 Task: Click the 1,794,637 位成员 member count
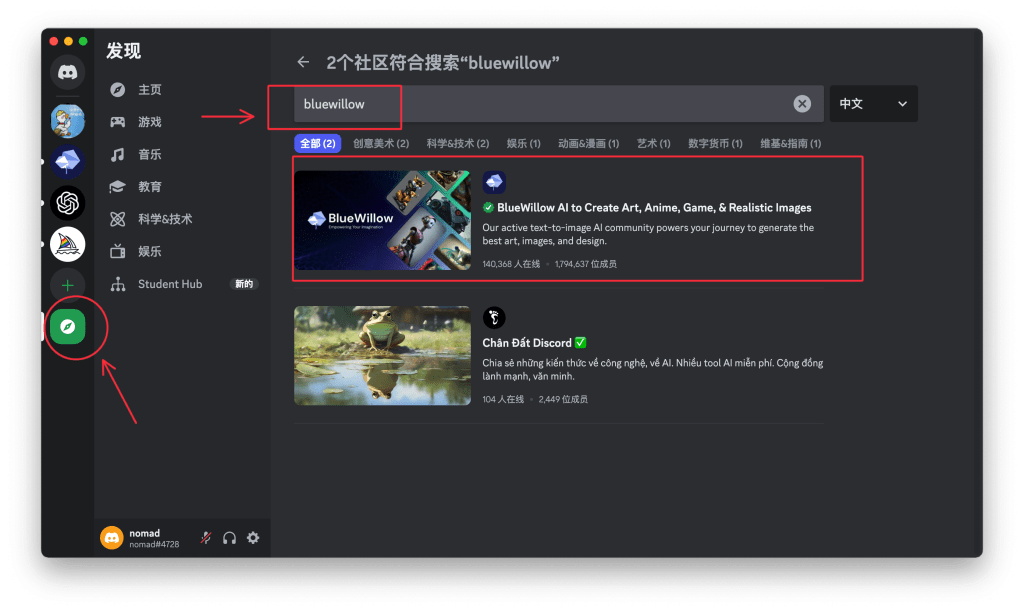(x=586, y=264)
